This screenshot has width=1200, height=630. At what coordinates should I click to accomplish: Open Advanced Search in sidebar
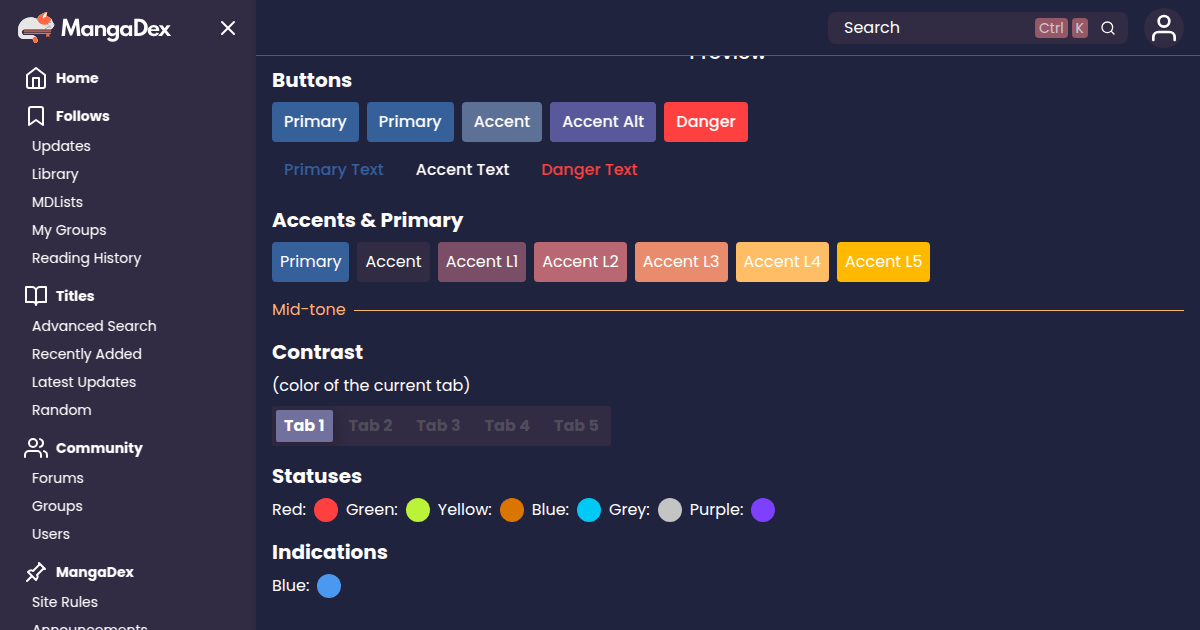[x=94, y=326]
